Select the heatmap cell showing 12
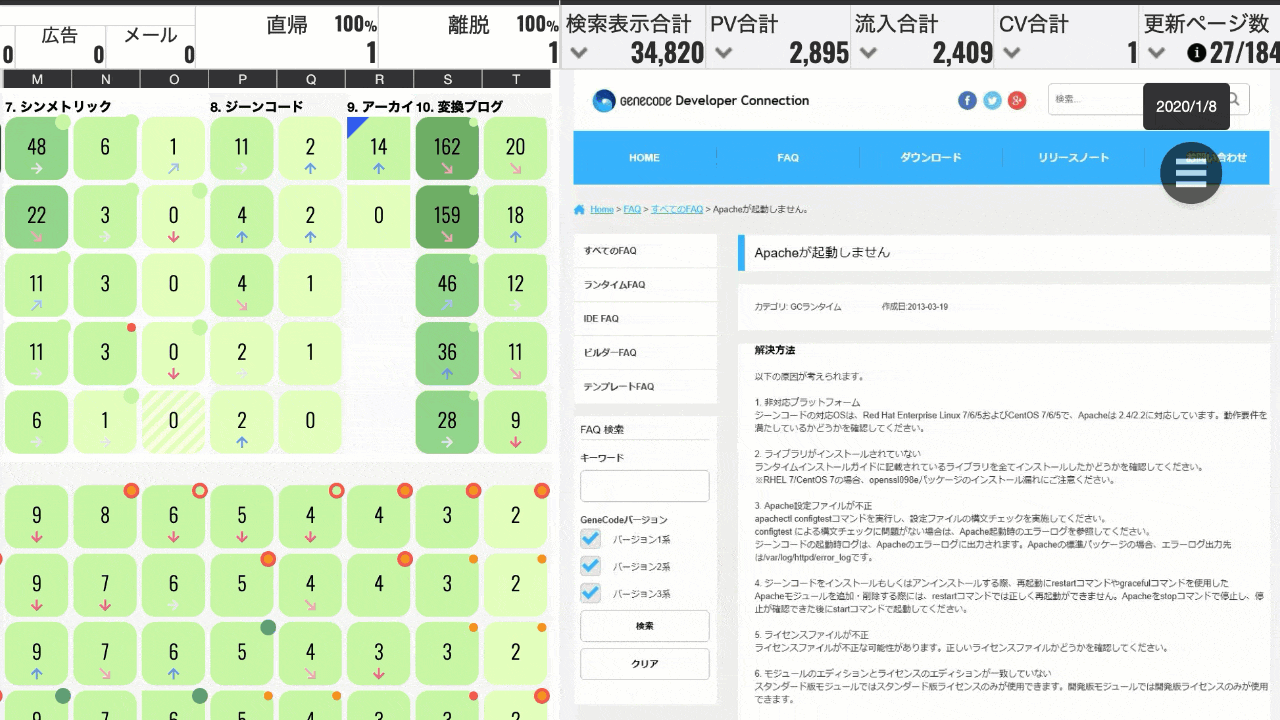1280x720 pixels. pos(515,286)
